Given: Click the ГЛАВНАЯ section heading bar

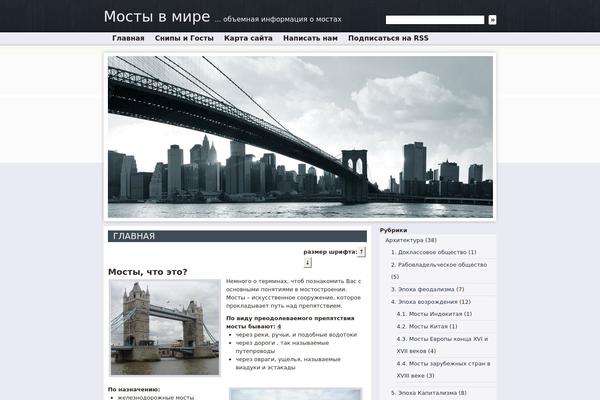Looking at the screenshot, I should [237, 236].
